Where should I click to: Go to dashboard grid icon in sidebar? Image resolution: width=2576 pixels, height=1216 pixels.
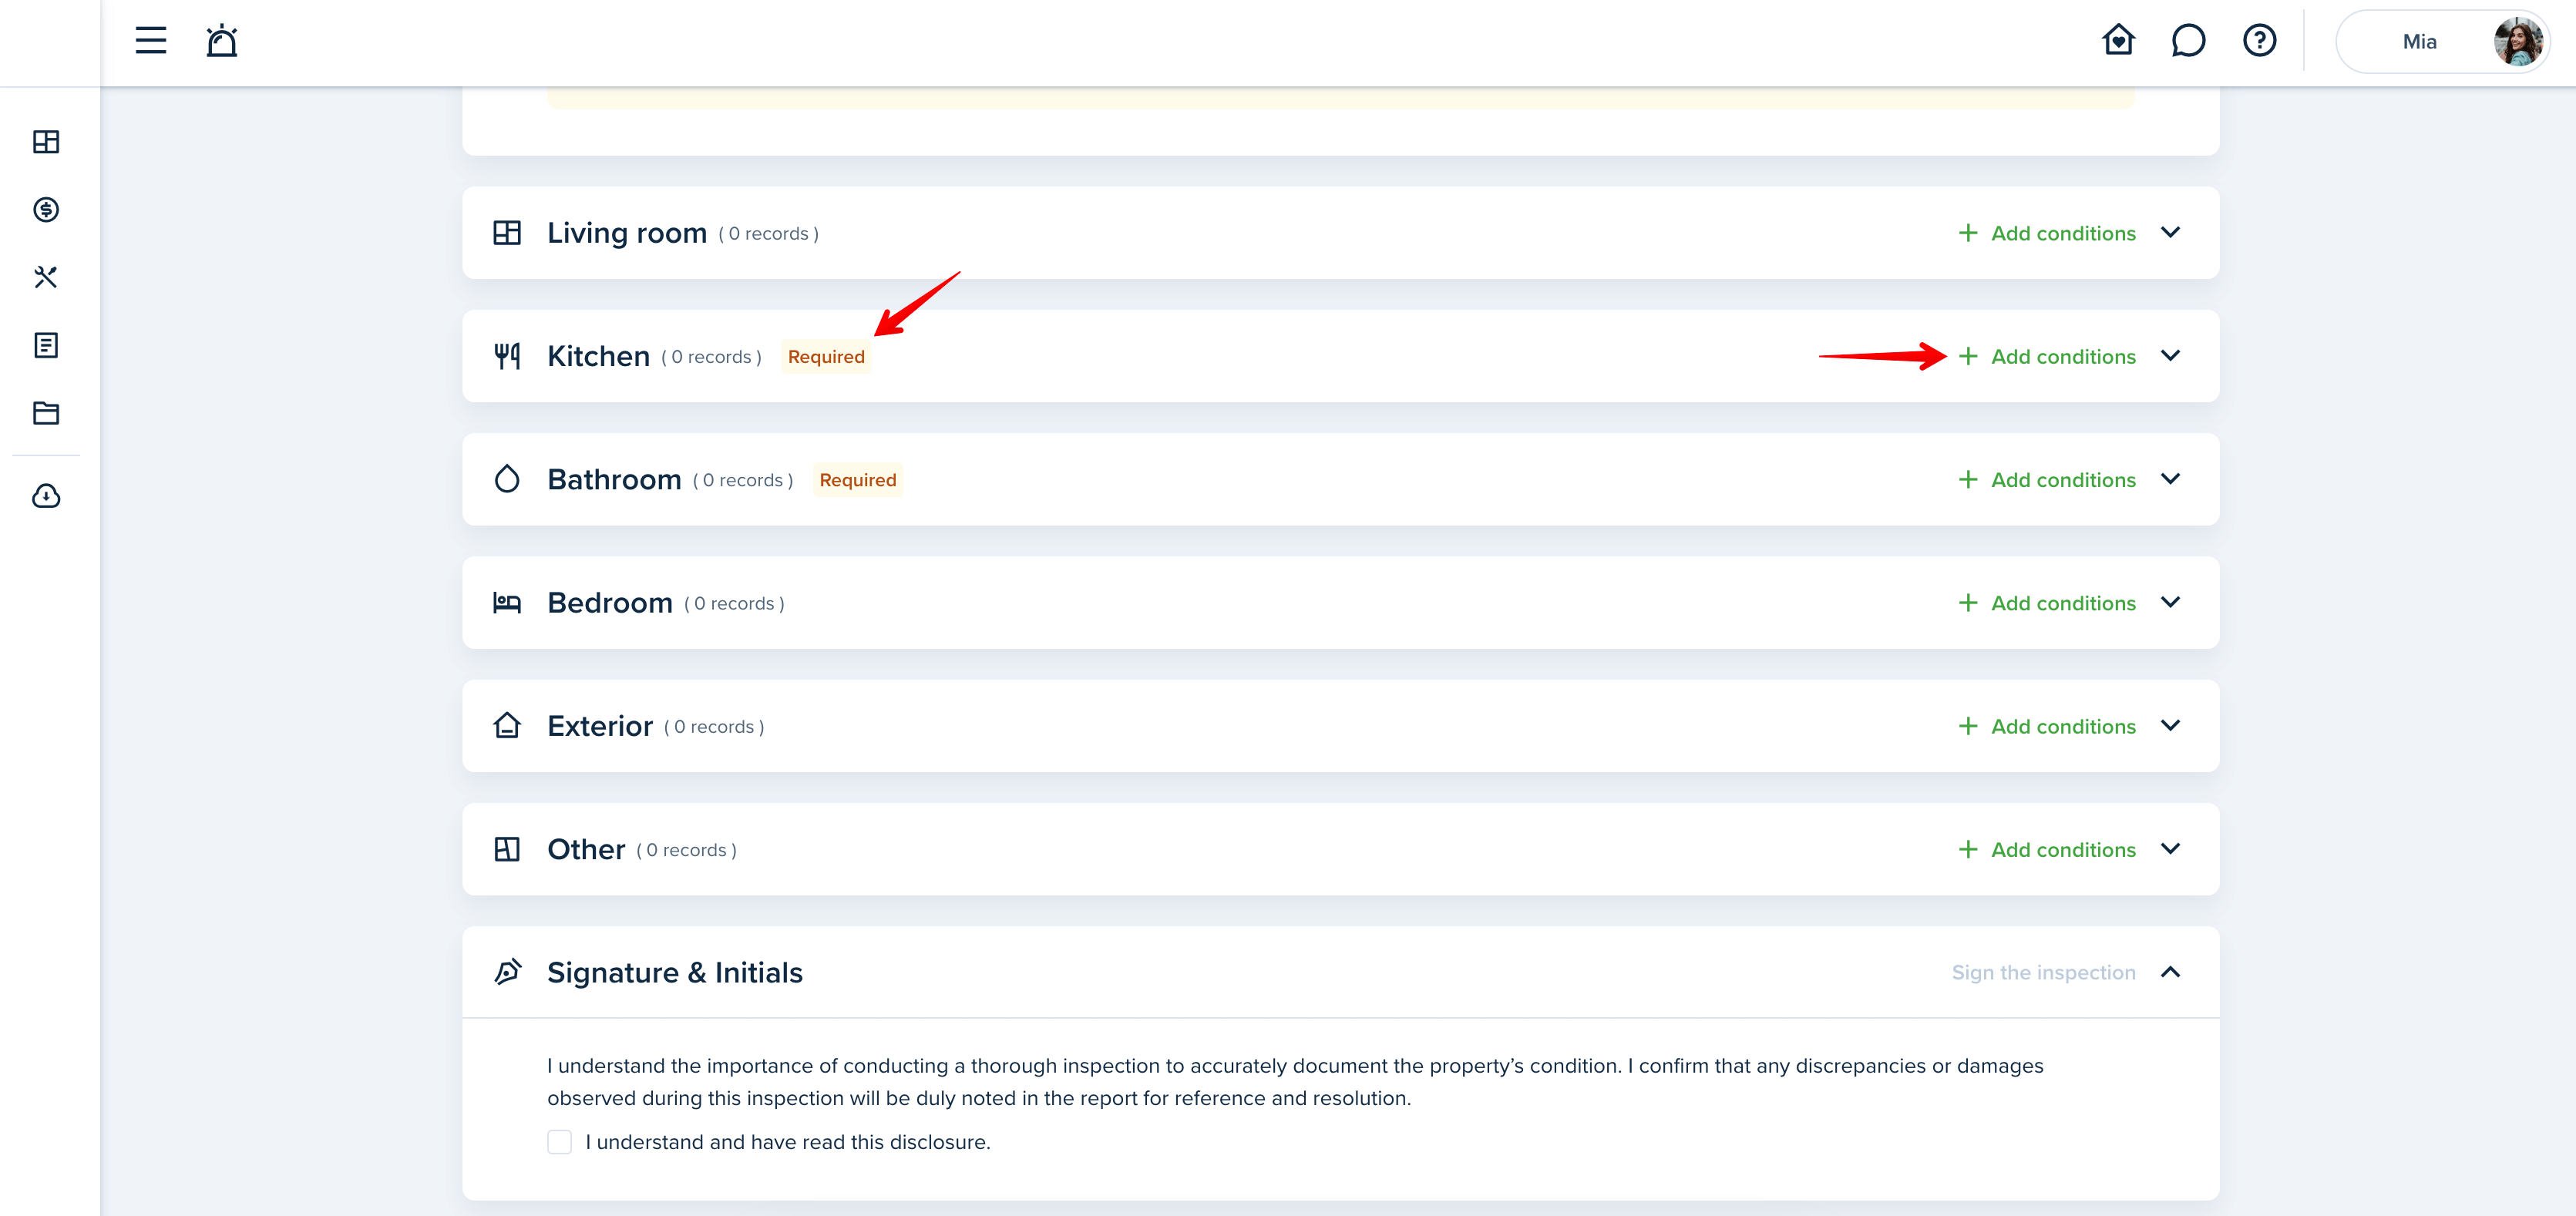[46, 142]
